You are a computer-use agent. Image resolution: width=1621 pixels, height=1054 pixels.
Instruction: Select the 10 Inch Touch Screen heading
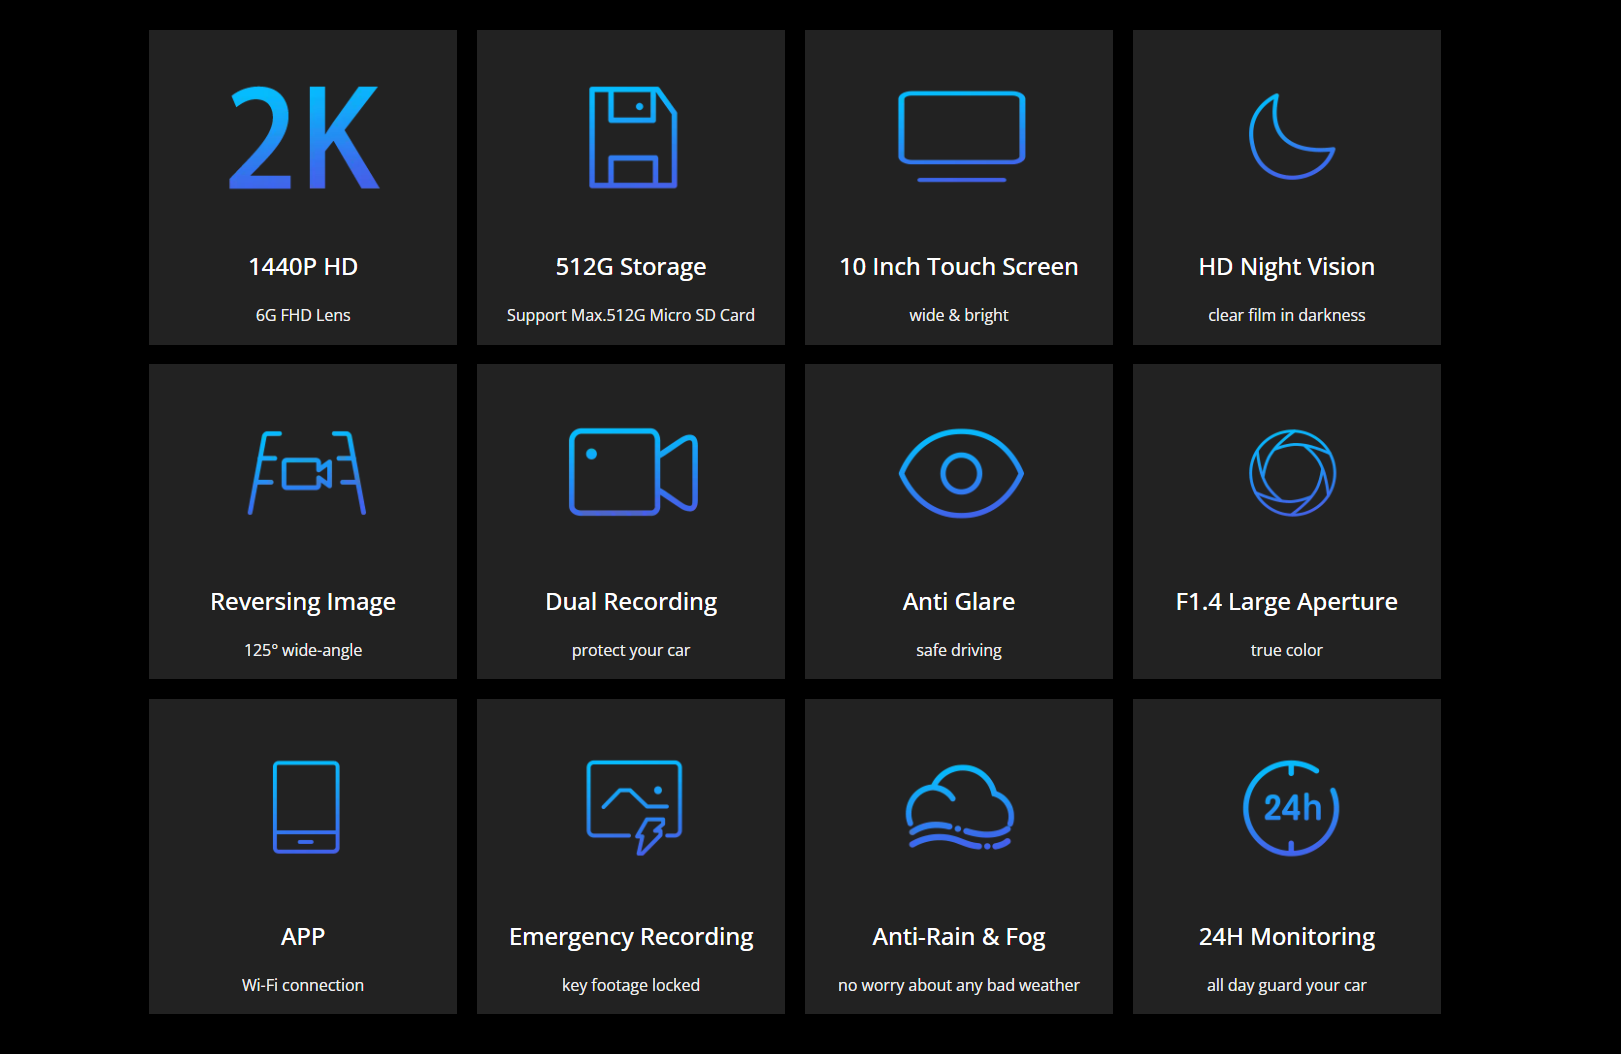[x=958, y=267]
